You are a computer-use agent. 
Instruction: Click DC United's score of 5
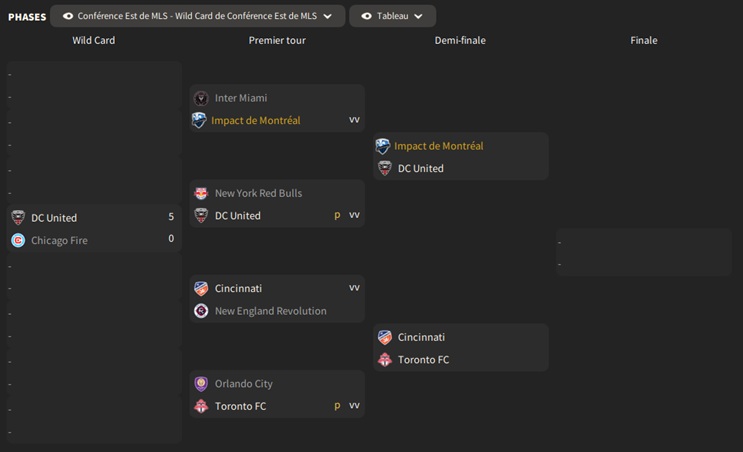(171, 217)
